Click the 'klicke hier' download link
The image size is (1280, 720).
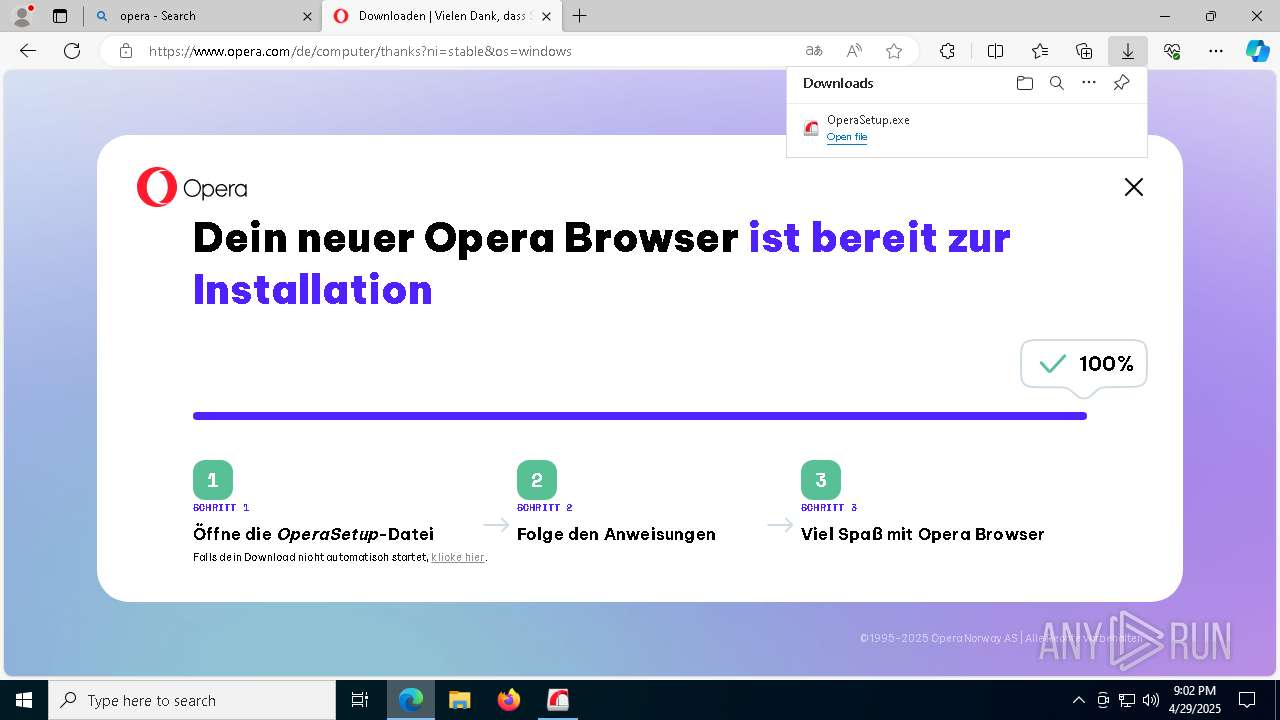[x=458, y=557]
